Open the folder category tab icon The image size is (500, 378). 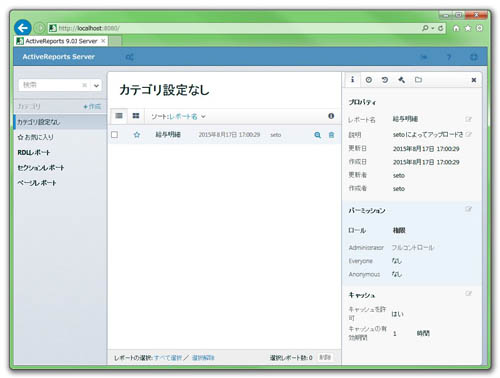pyautogui.click(x=418, y=80)
